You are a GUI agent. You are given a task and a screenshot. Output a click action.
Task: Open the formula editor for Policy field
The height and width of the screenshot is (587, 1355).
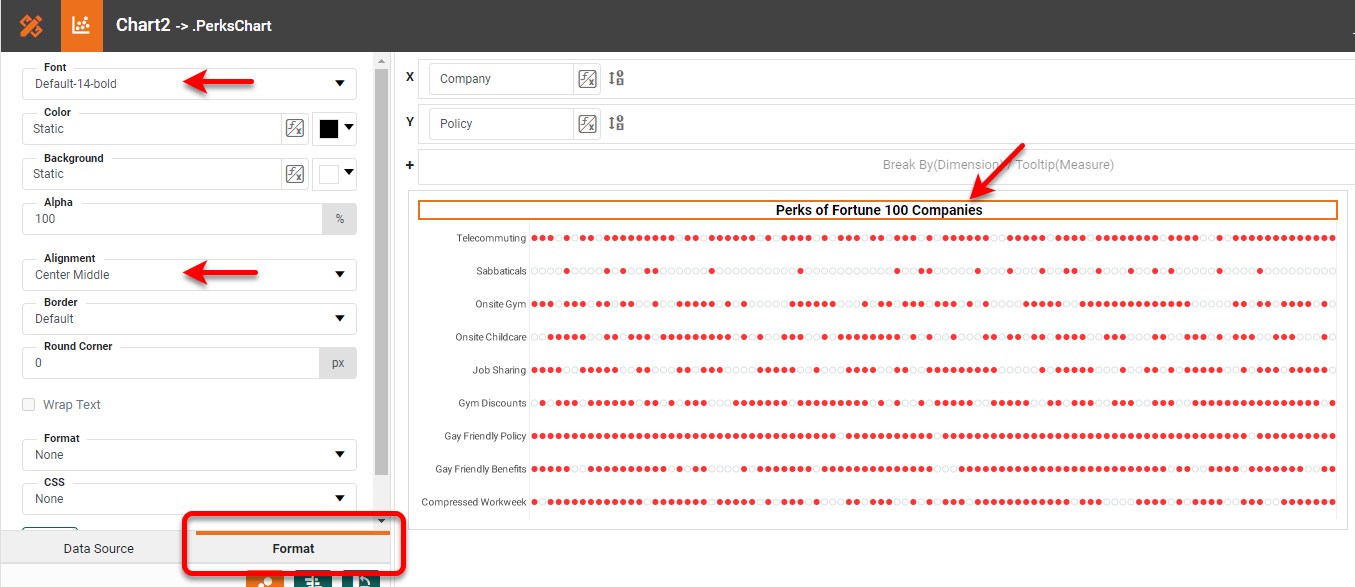[587, 124]
